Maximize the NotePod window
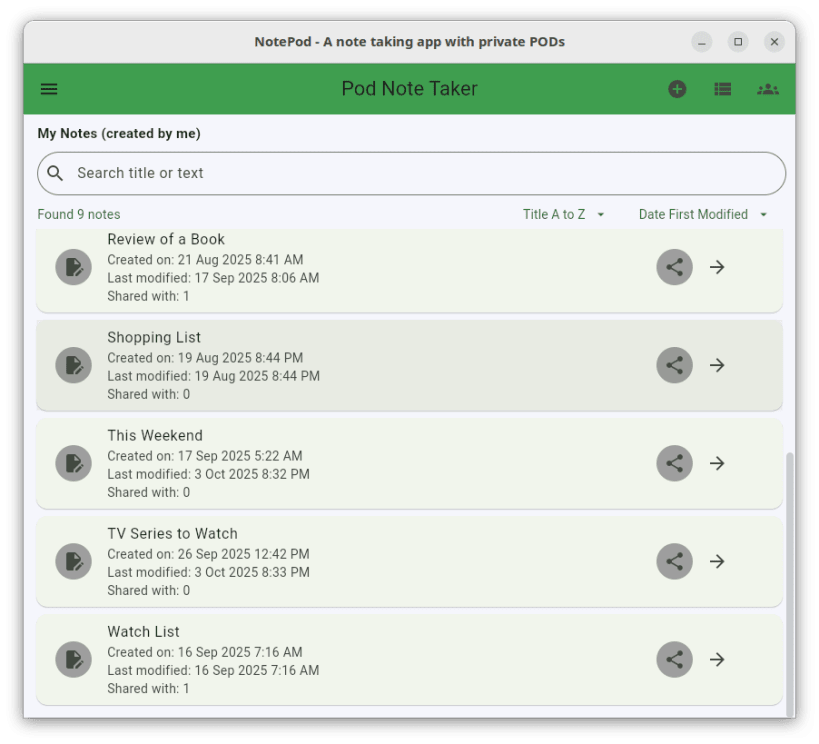The image size is (819, 744). click(x=738, y=42)
